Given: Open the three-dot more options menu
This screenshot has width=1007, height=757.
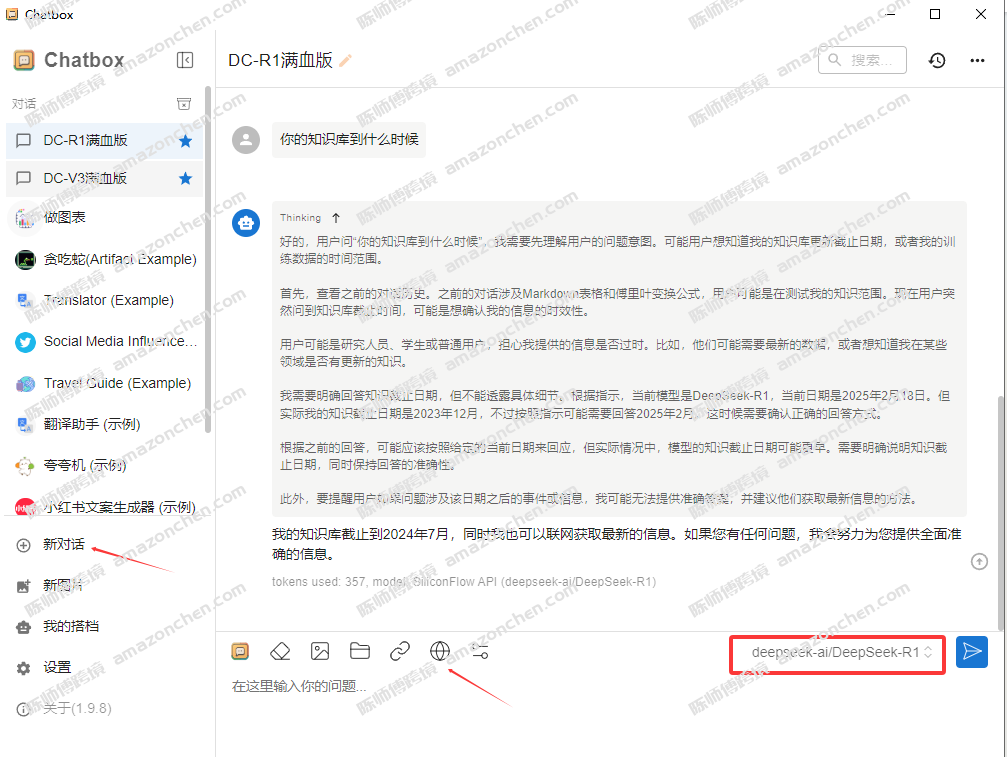Looking at the screenshot, I should click(977, 60).
